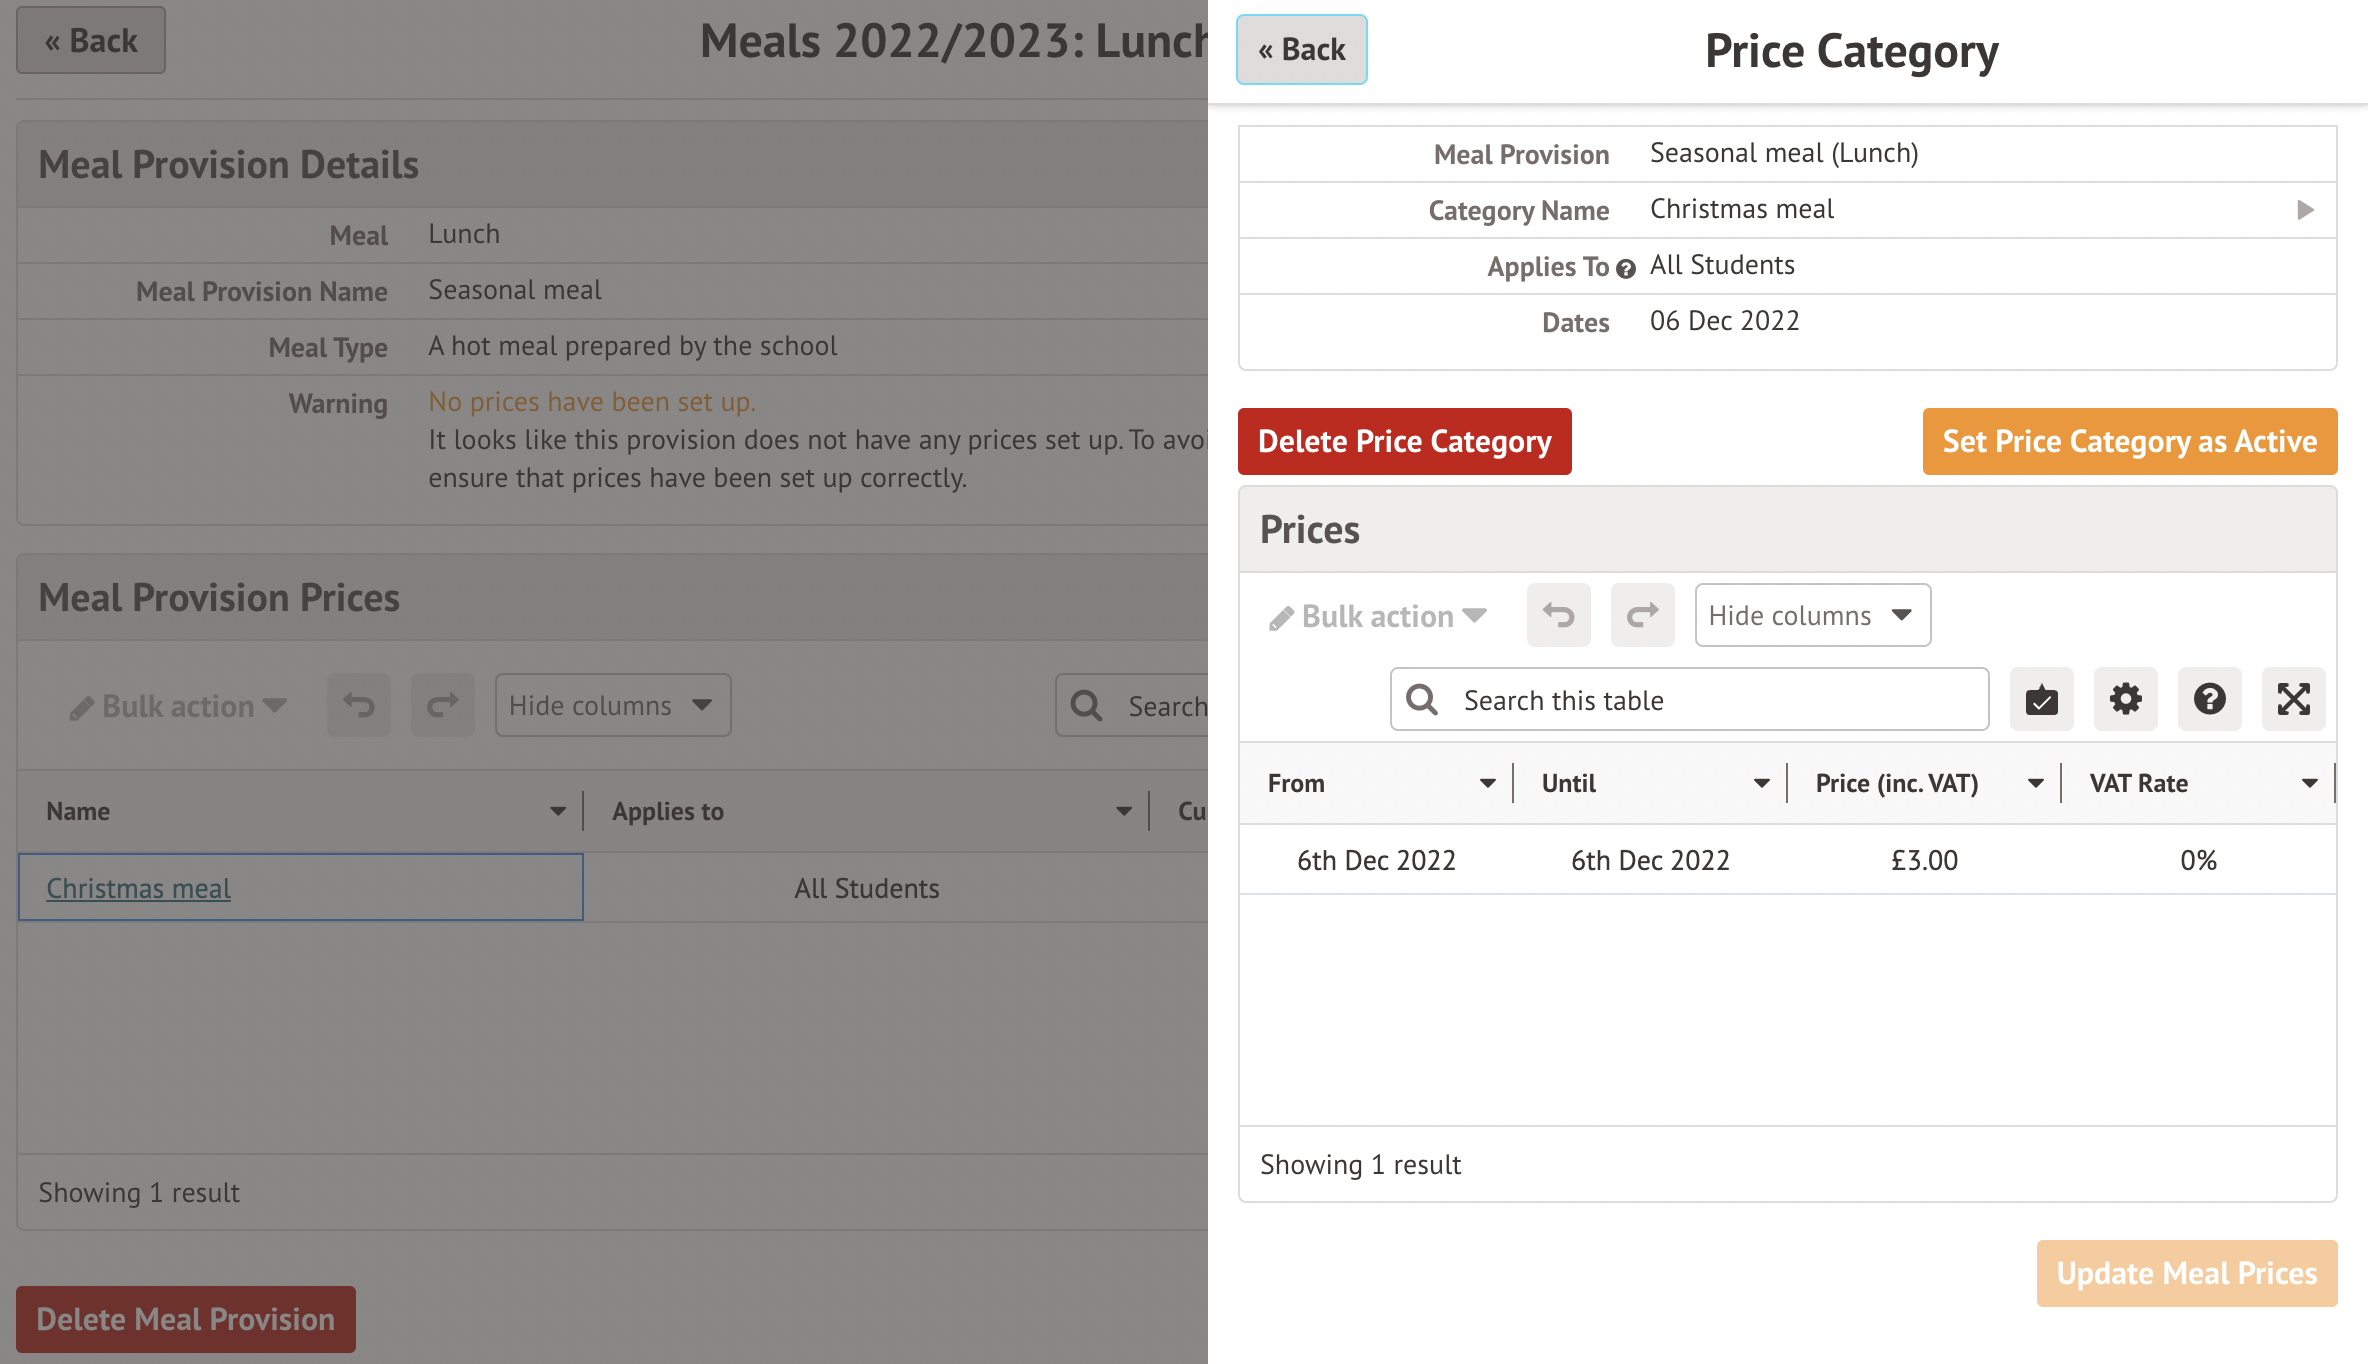Viewport: 2368px width, 1364px height.
Task: Go back from the Price Category panel
Action: pos(1301,50)
